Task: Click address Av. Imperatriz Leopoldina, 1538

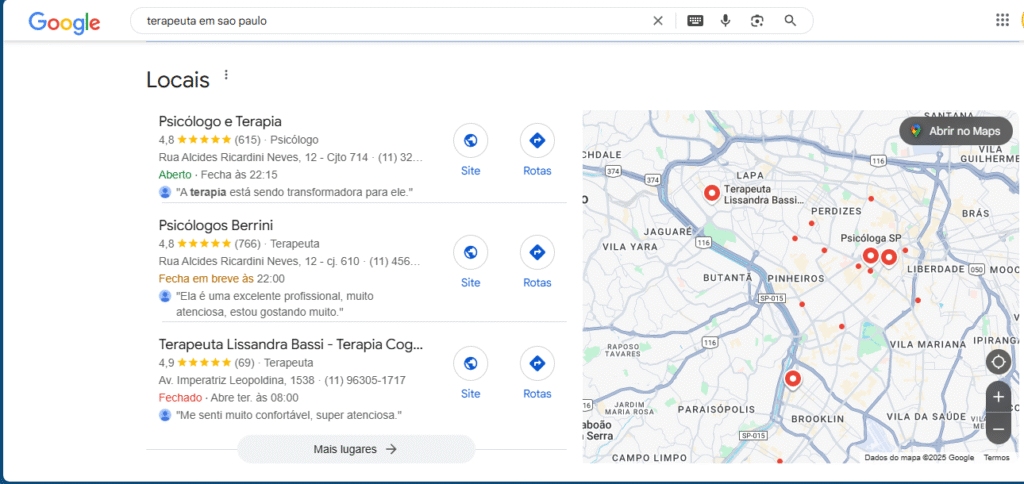Action: pos(238,380)
